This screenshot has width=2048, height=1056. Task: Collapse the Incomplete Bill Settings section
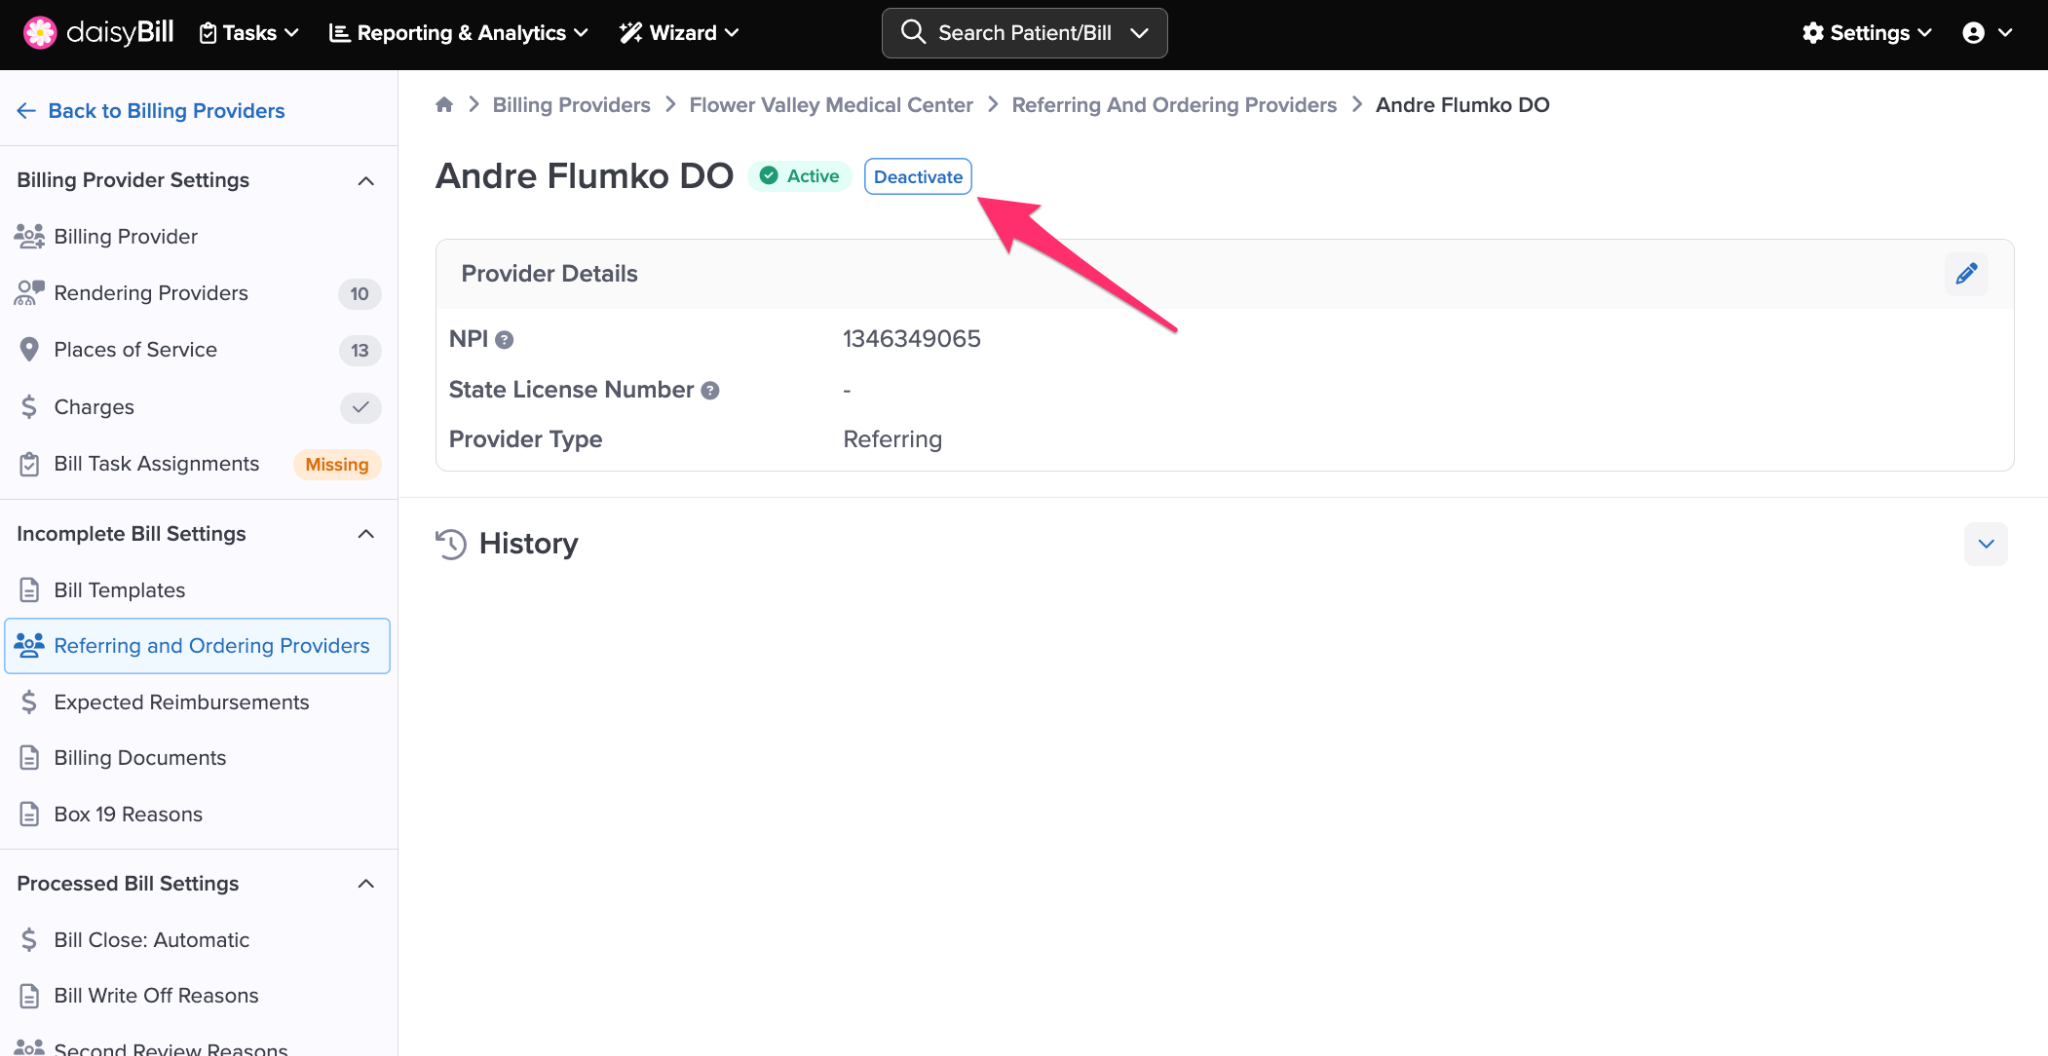click(x=366, y=534)
